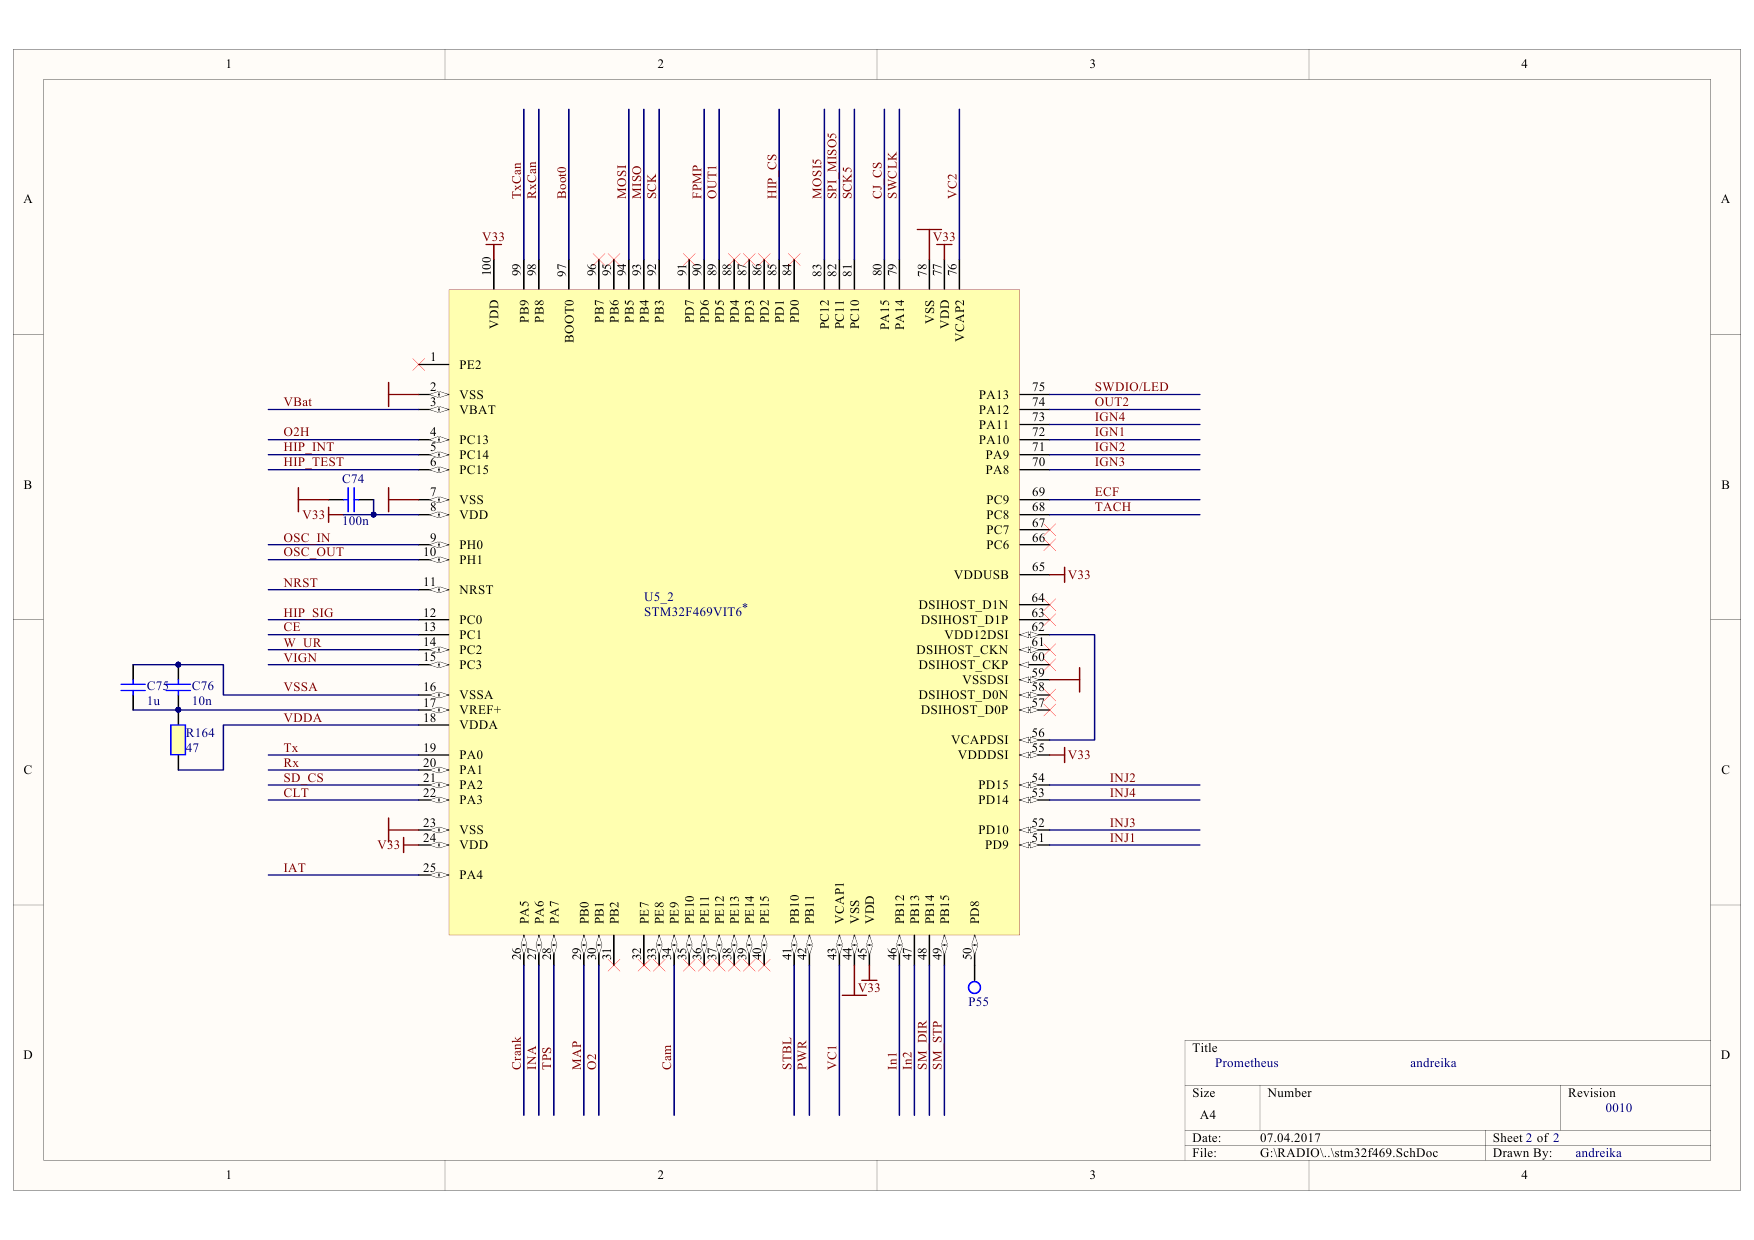Select the TACH net label
The width and height of the screenshot is (1754, 1240).
[x=1112, y=507]
